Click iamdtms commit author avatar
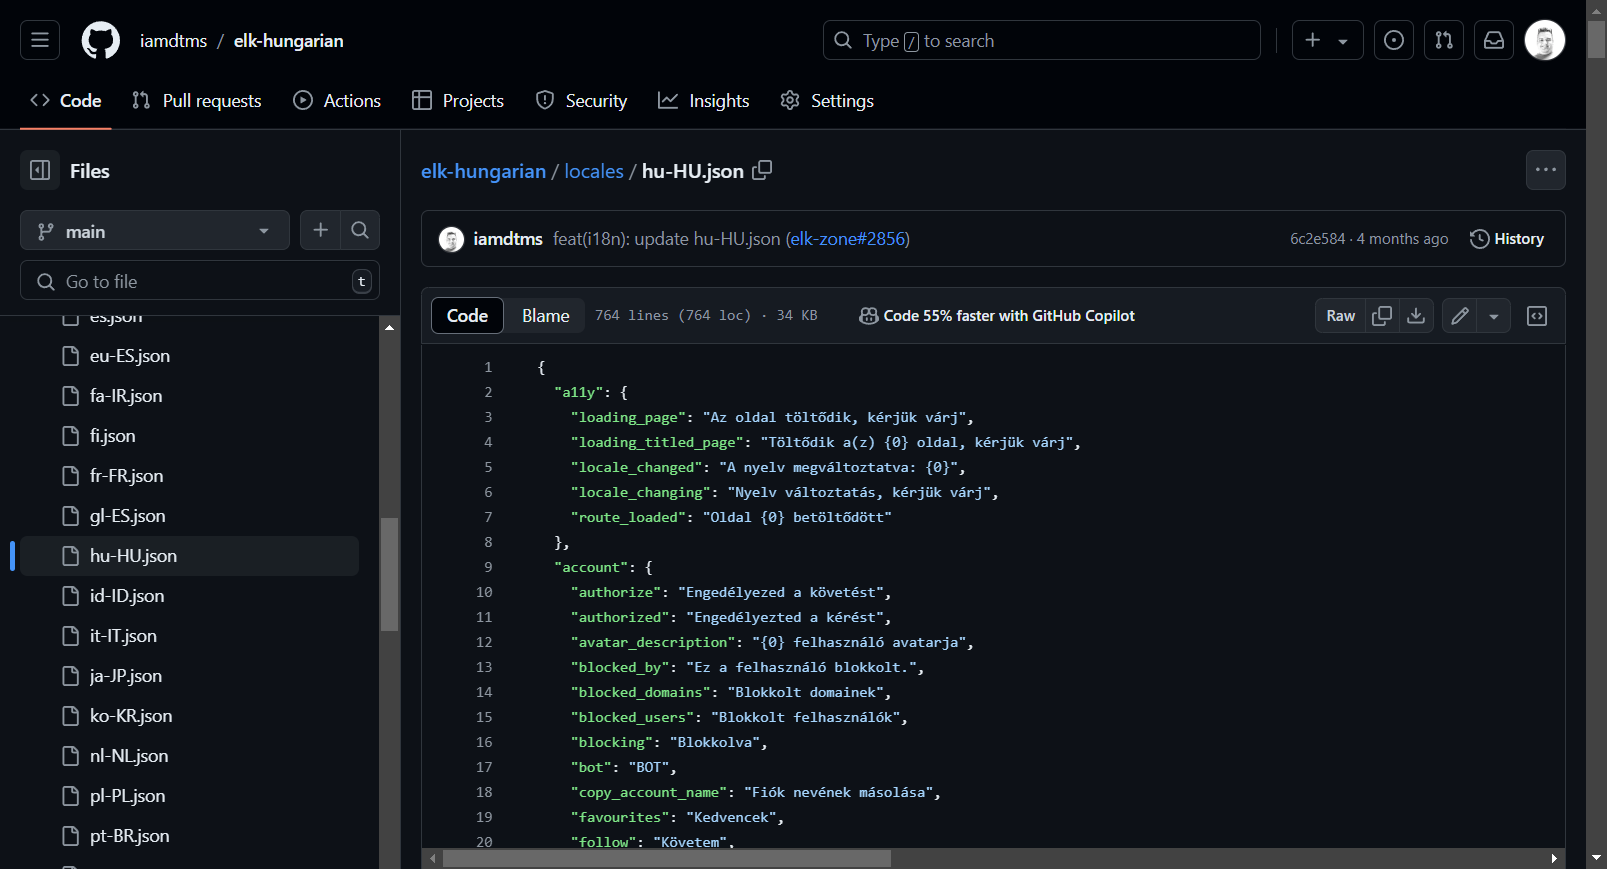Screen dimensions: 1607x869 [452, 239]
